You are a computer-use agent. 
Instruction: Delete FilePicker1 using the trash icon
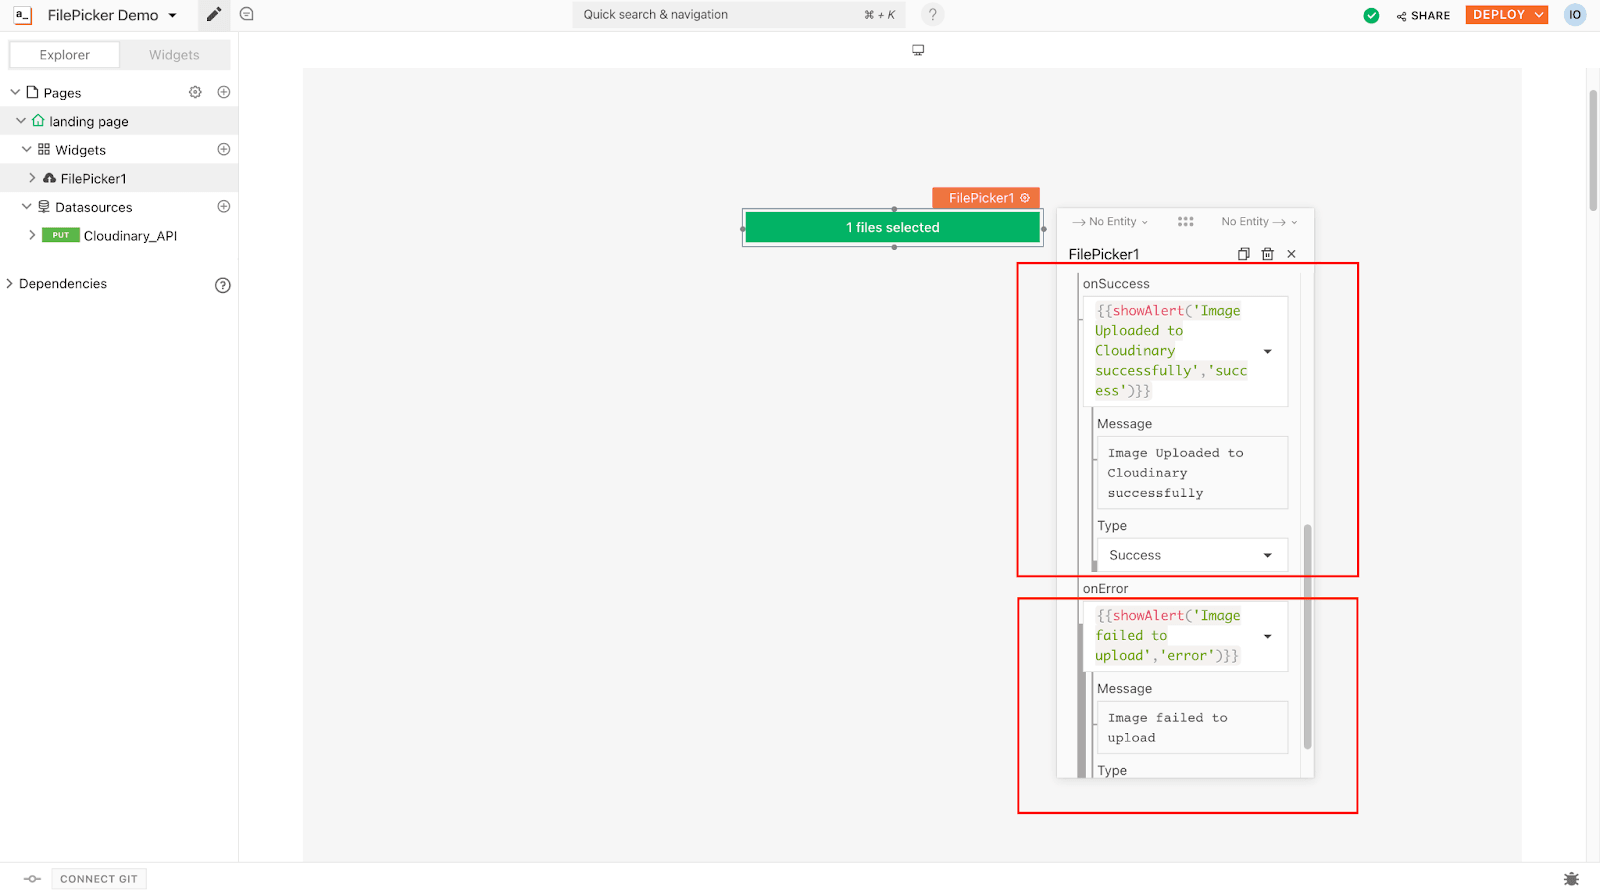pyautogui.click(x=1267, y=254)
